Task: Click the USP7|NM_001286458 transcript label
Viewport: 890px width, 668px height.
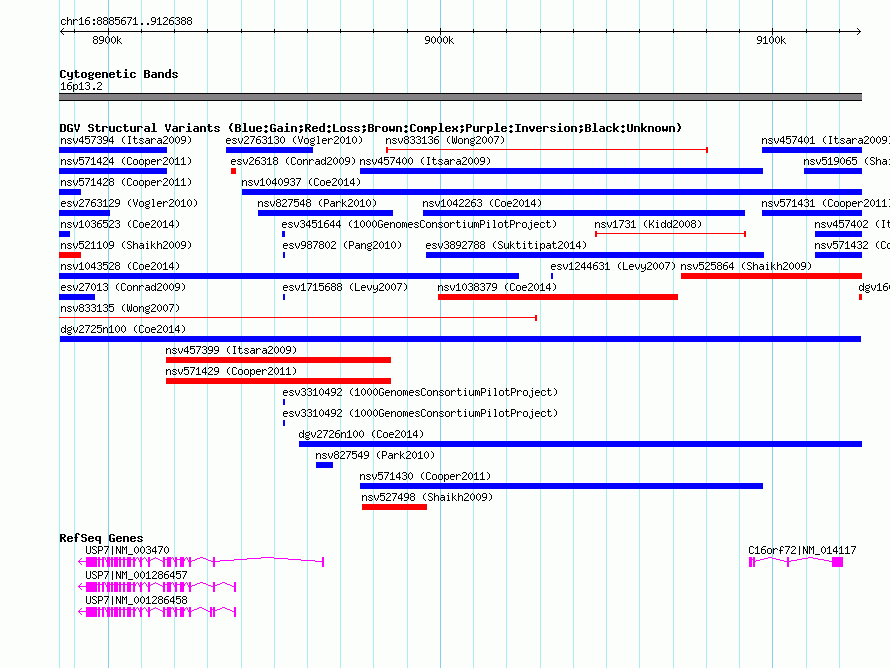Action: click(136, 600)
